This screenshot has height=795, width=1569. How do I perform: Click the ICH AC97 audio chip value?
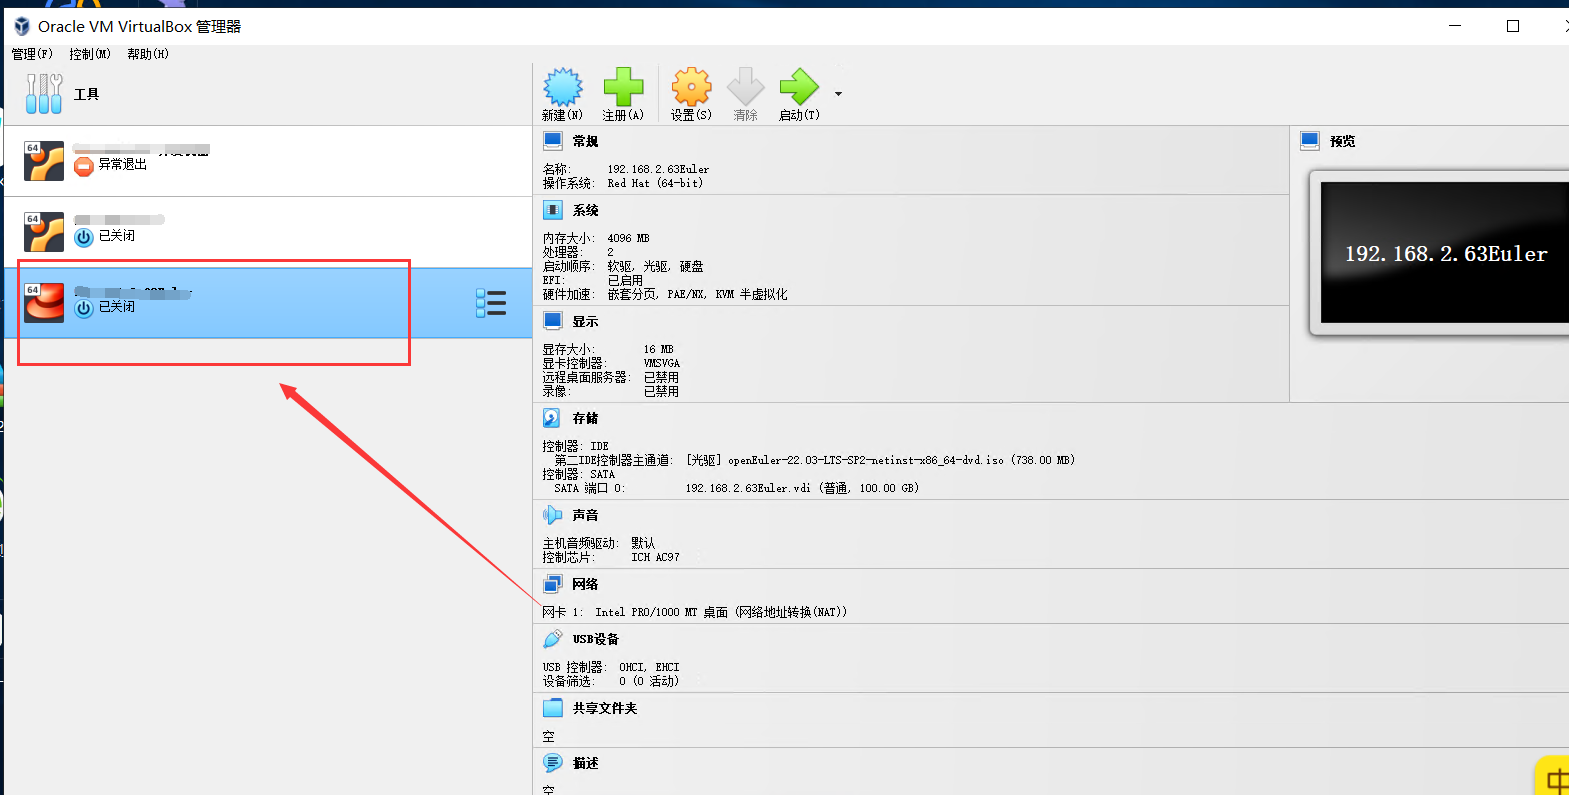[x=655, y=558]
